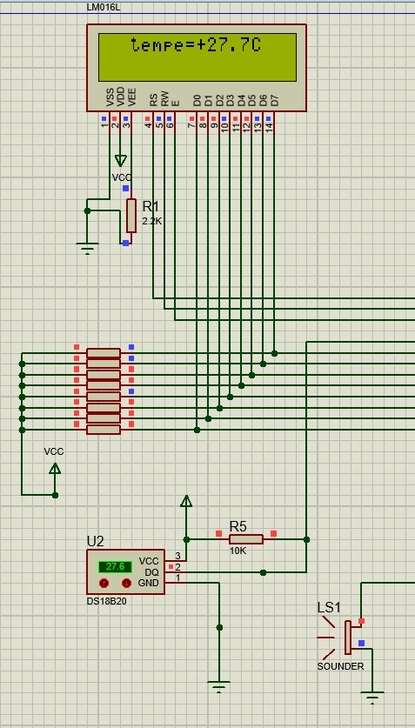Viewport: 415px width, 728px height.
Task: Click the VCC text label near the resistor array
Action: point(54,451)
